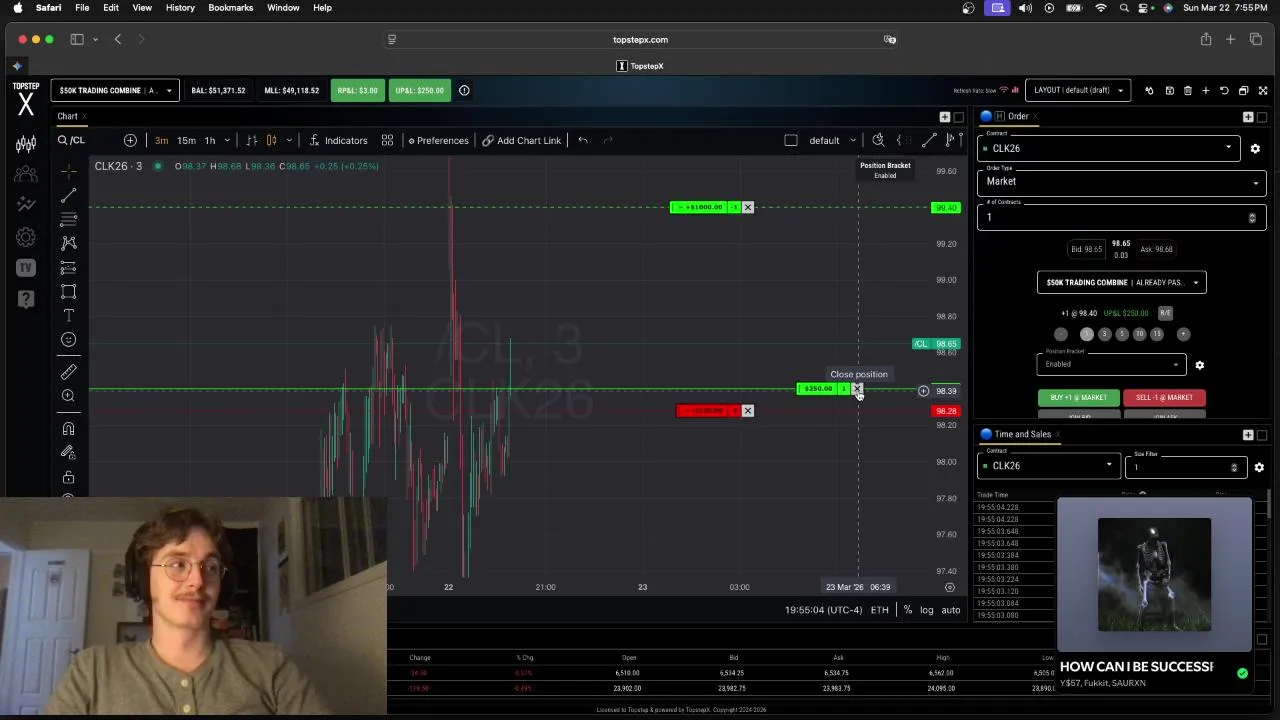Cancel the red stop loss order
The image size is (1280, 720).
click(x=747, y=411)
